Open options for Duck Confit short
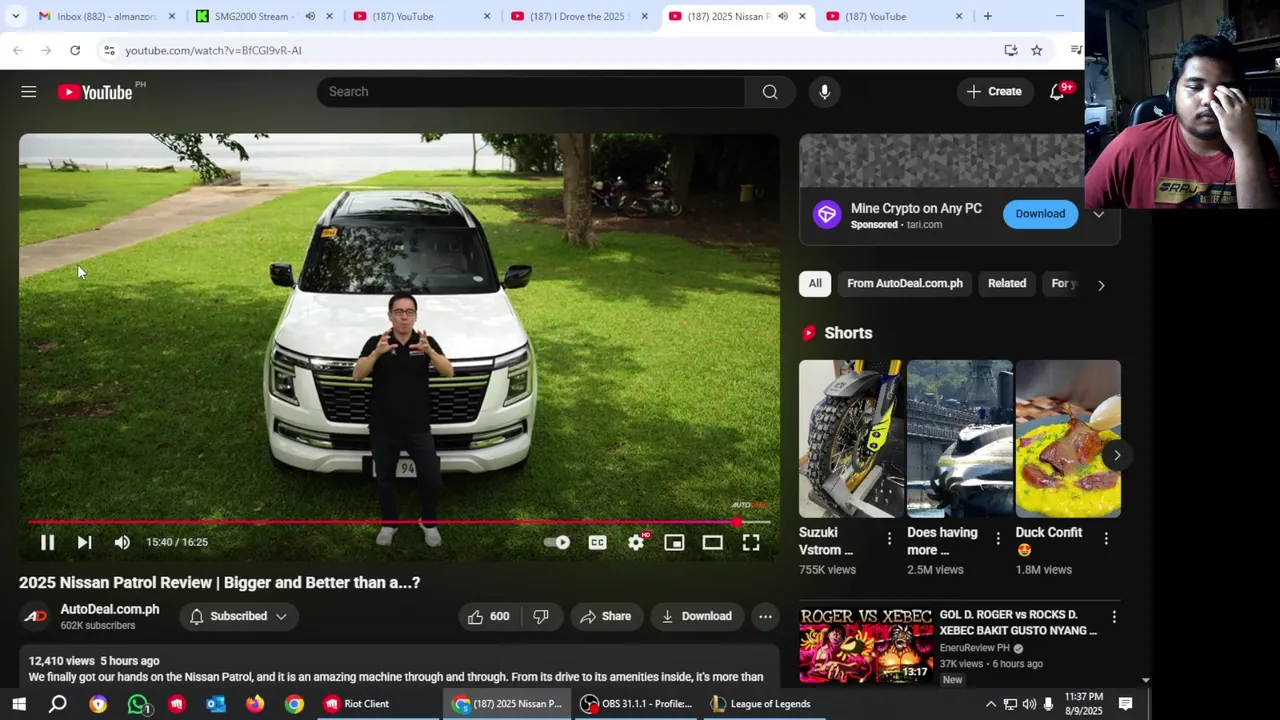1280x720 pixels. (x=1106, y=539)
